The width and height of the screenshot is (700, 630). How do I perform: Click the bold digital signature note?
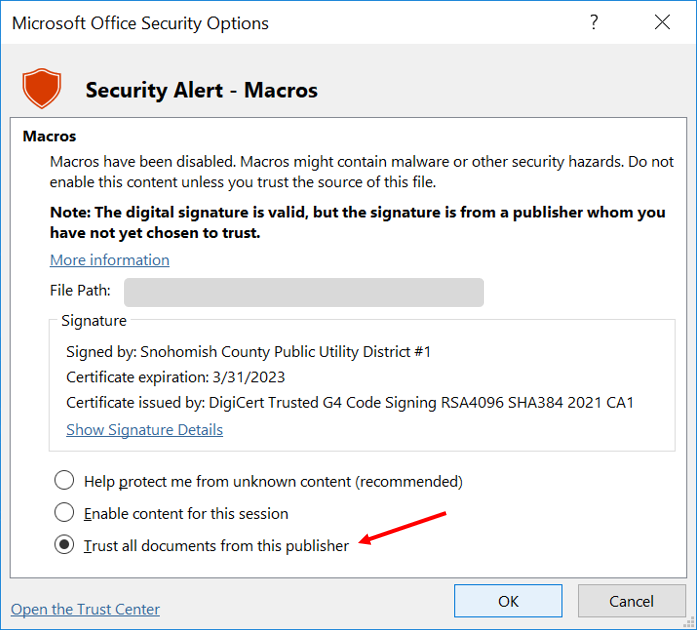coord(358,222)
